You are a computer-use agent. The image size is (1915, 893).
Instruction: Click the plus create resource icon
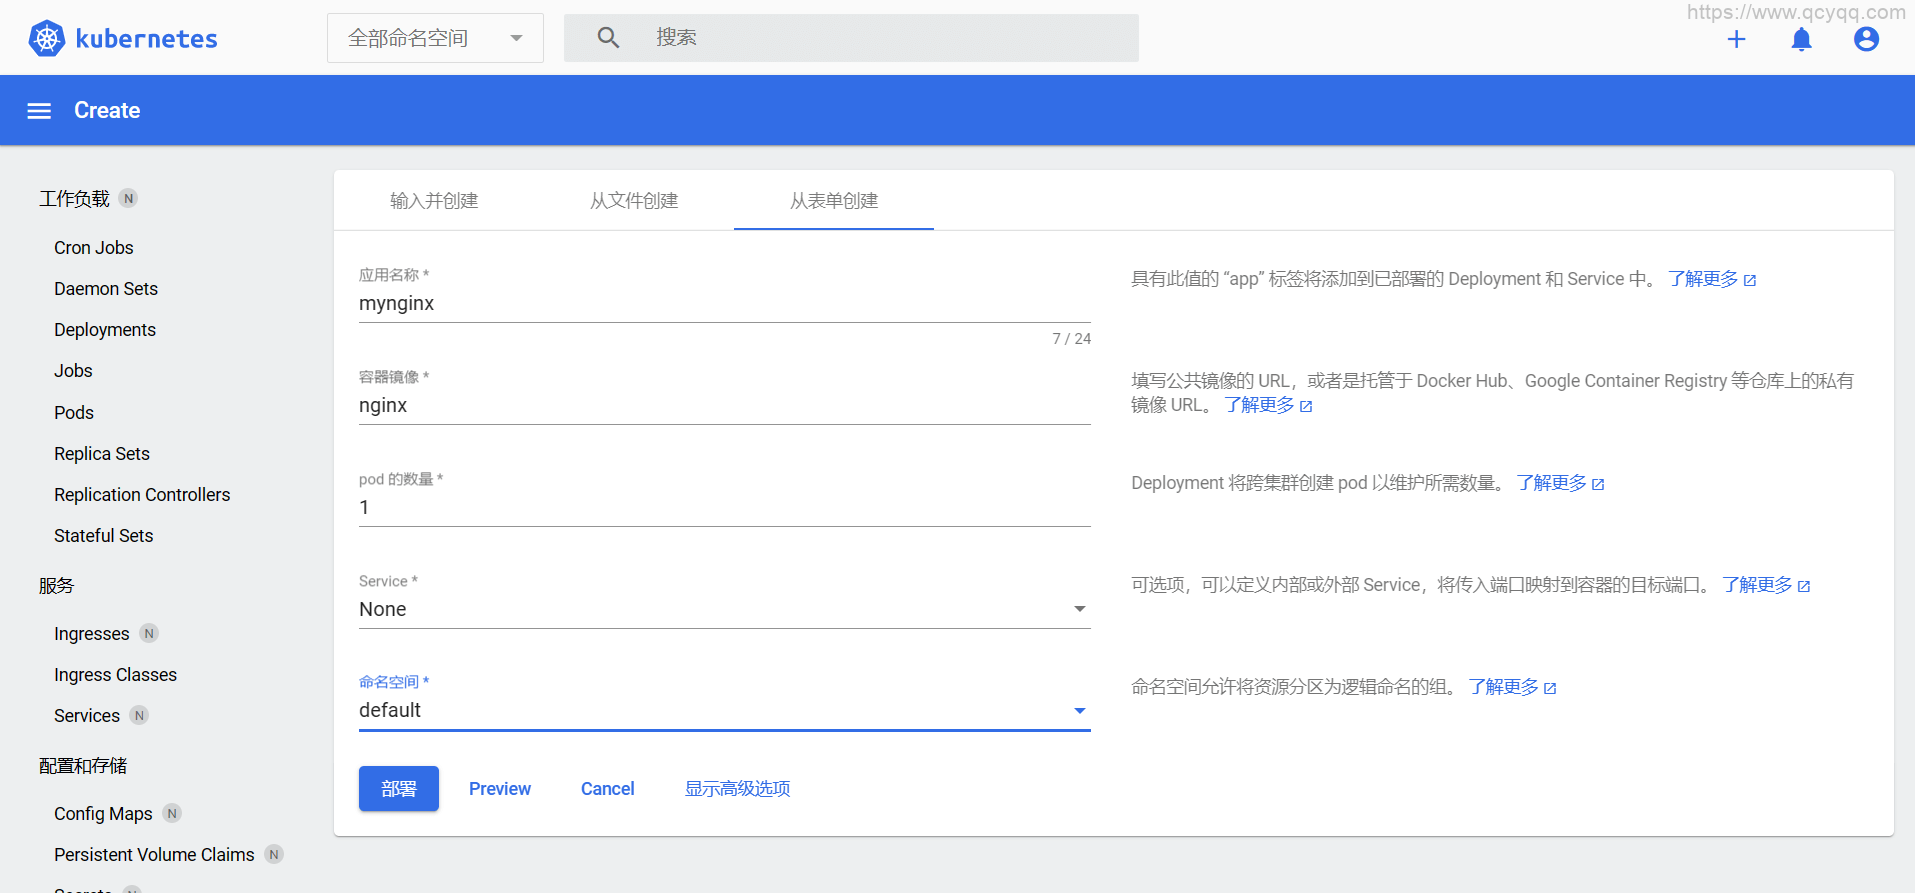pyautogui.click(x=1736, y=39)
